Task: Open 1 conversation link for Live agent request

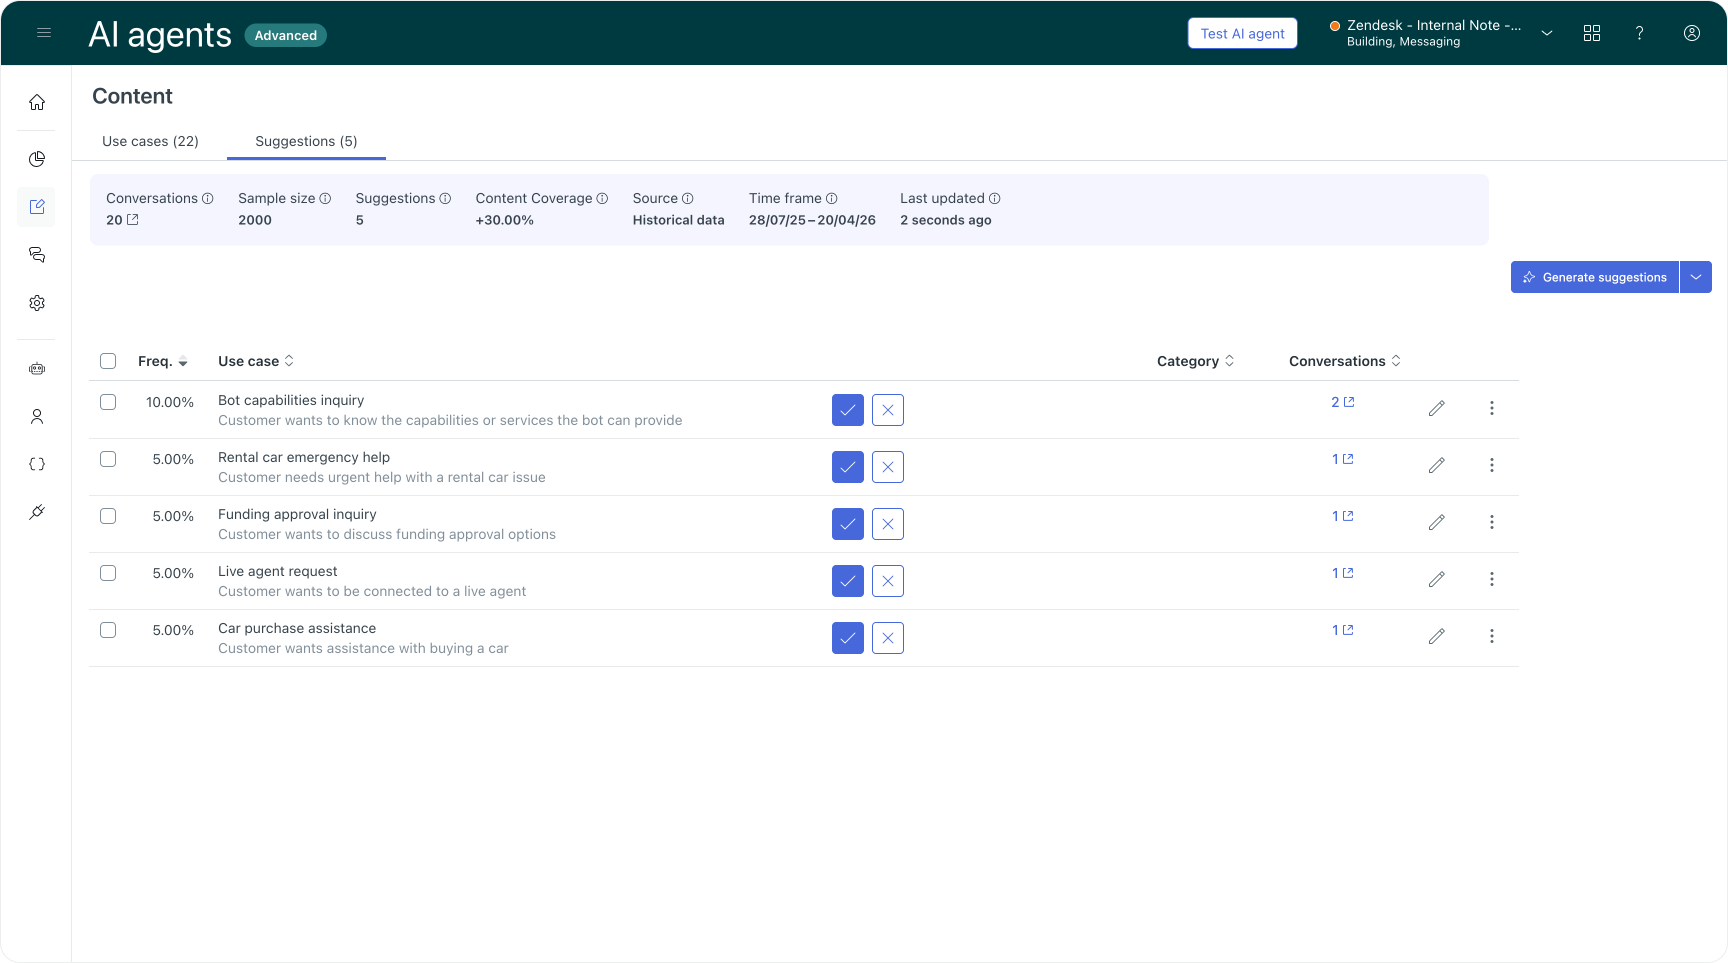Action: pos(1343,573)
